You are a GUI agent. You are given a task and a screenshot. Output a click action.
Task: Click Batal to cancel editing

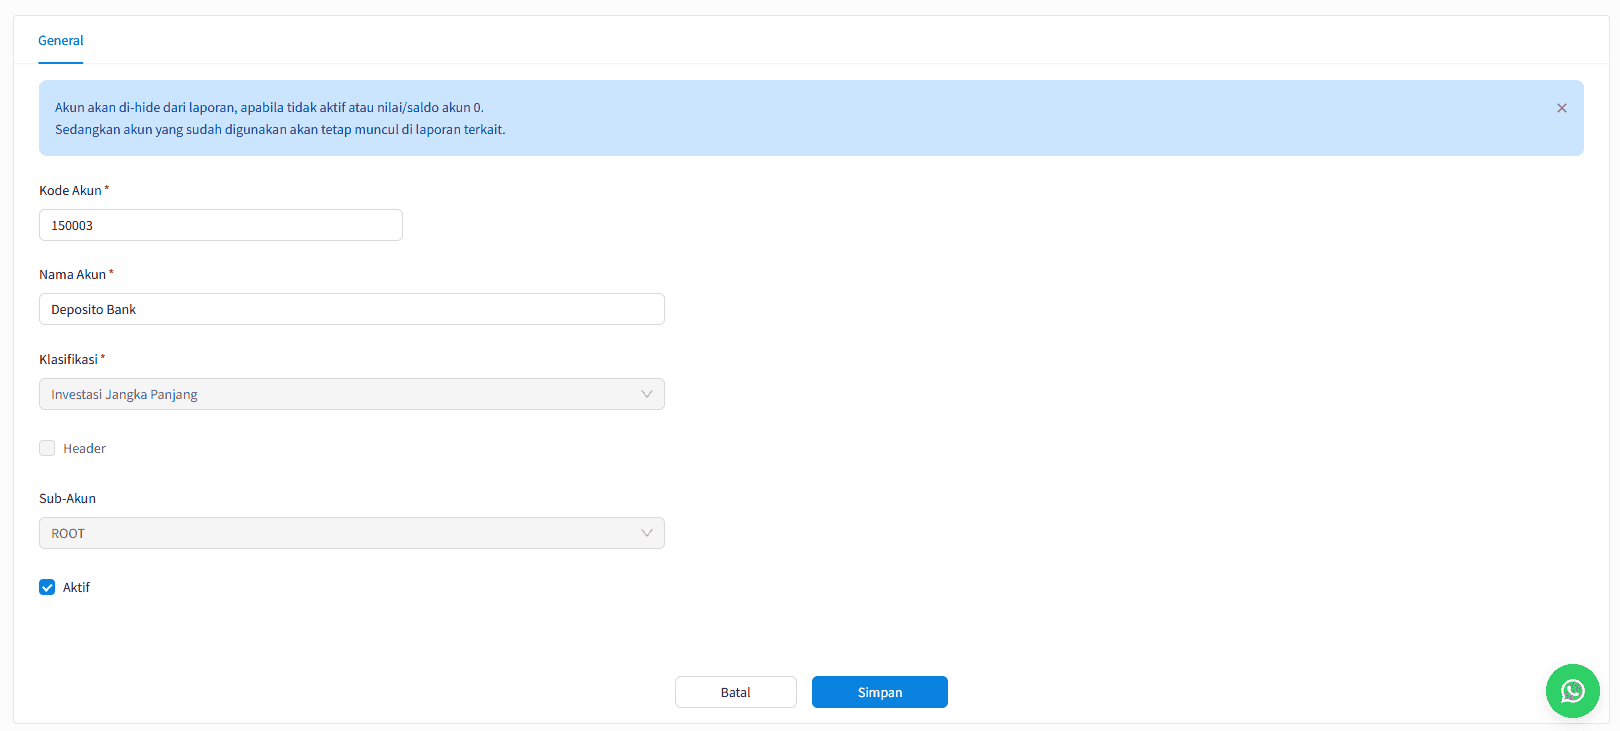(735, 692)
